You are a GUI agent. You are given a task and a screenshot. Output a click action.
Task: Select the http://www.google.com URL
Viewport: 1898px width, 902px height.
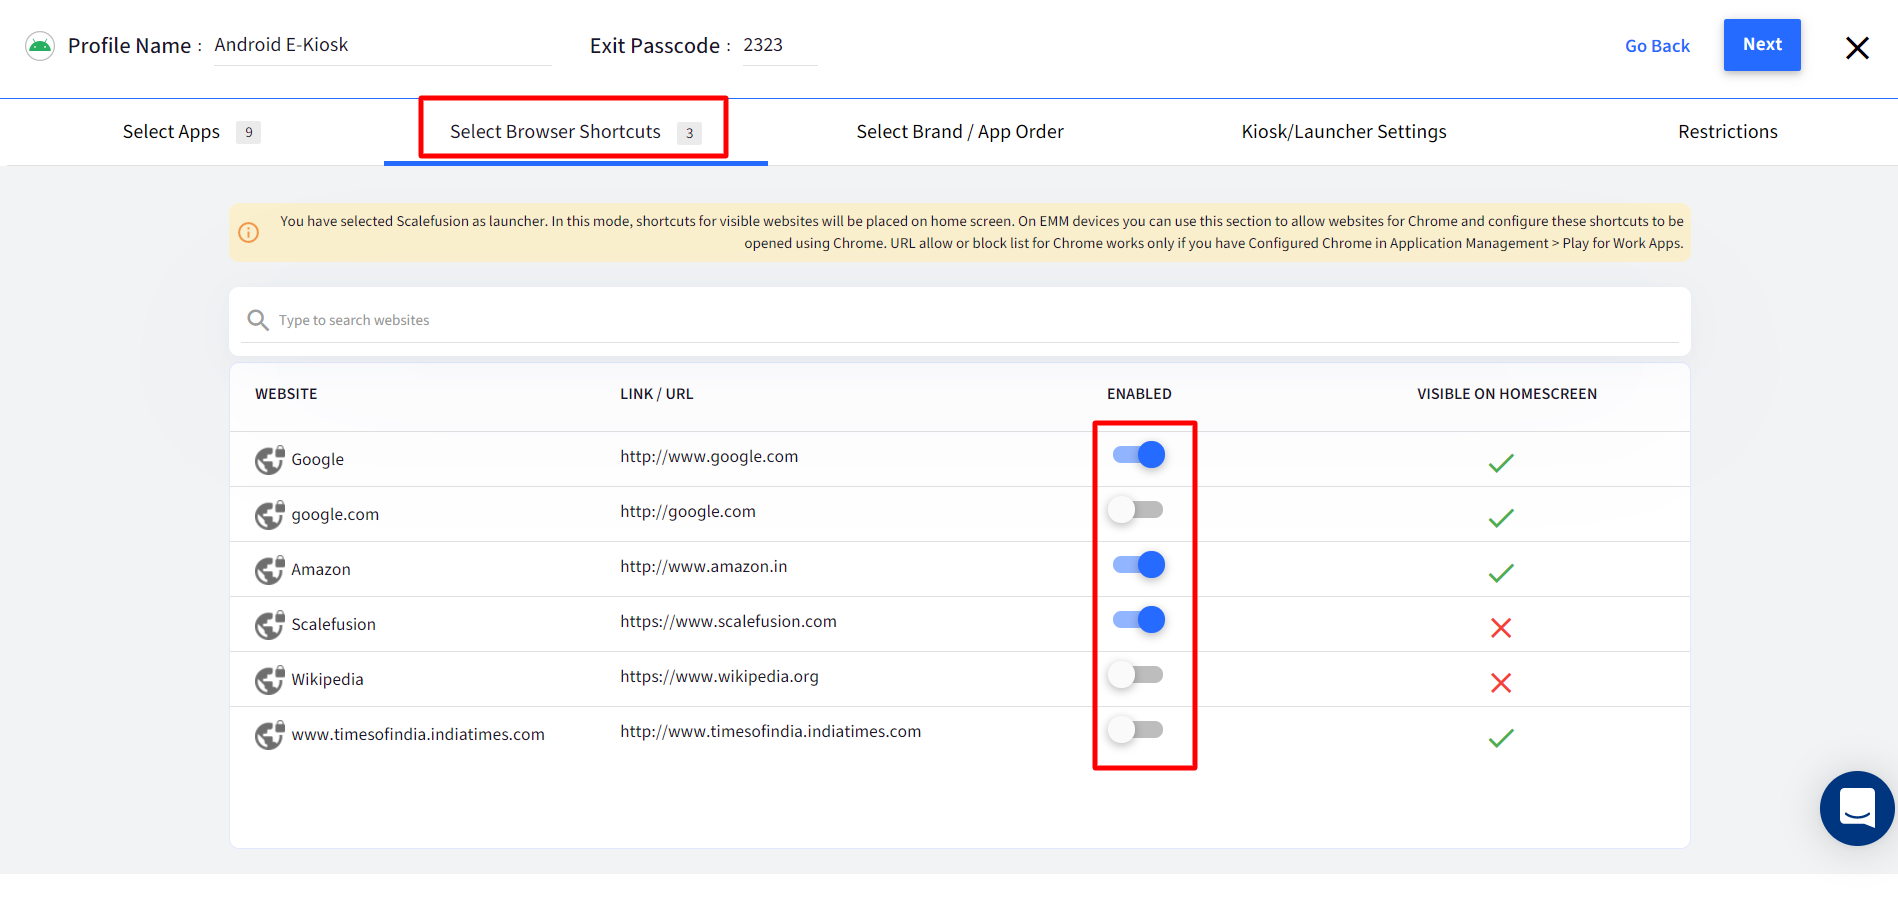(x=709, y=457)
